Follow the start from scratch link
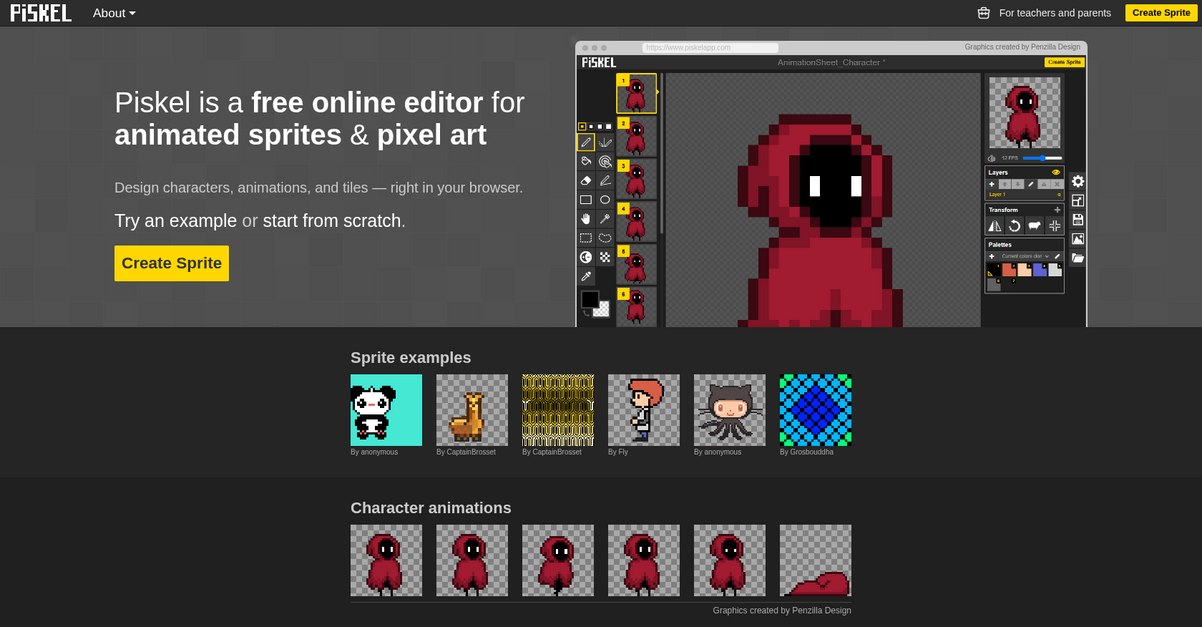Viewport: 1202px width, 627px height. (332, 221)
